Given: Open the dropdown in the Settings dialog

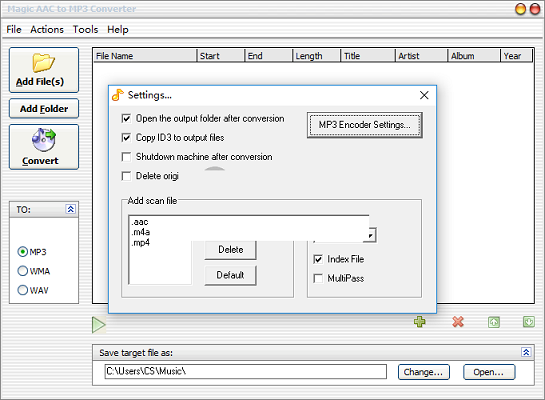Looking at the screenshot, I should [371, 235].
